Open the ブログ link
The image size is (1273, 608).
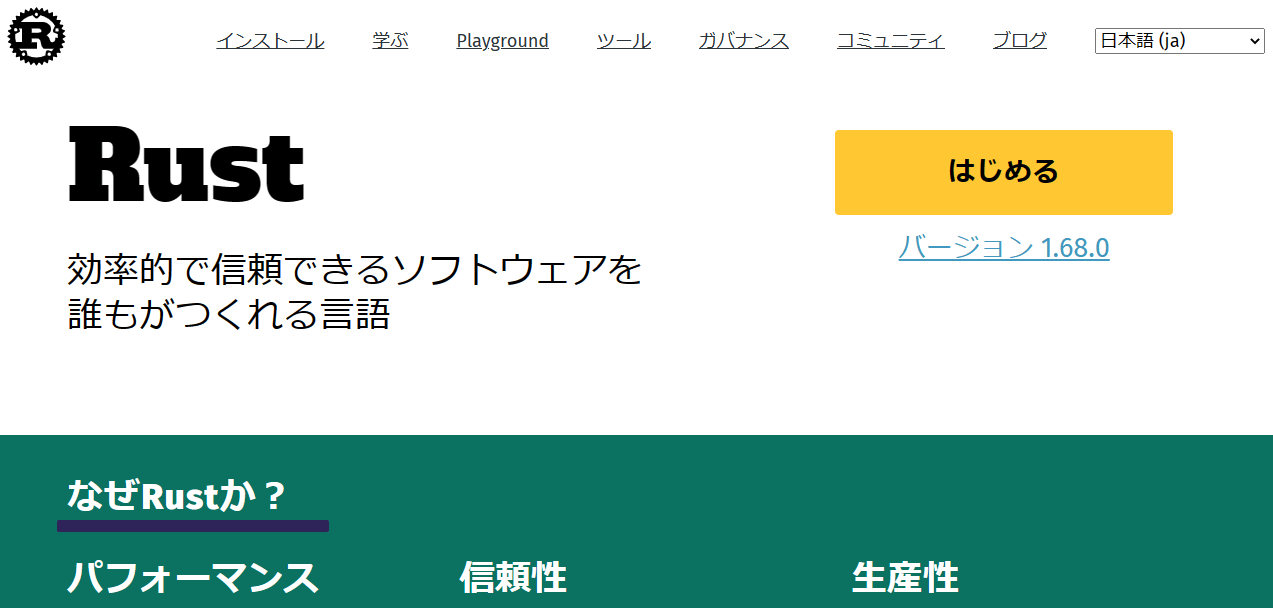point(1019,41)
